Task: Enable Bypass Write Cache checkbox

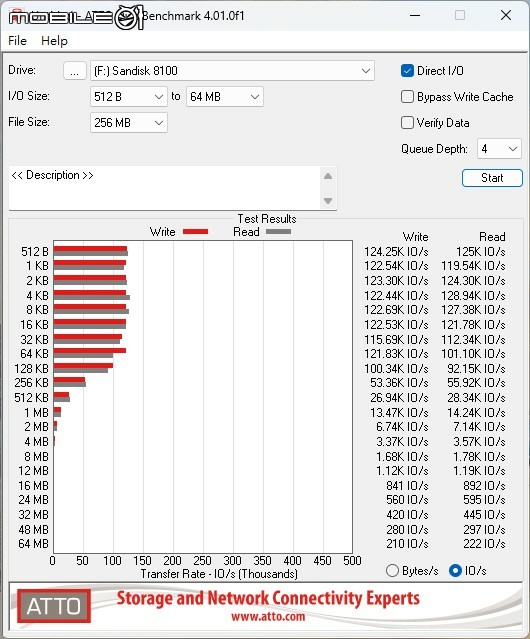Action: (407, 97)
